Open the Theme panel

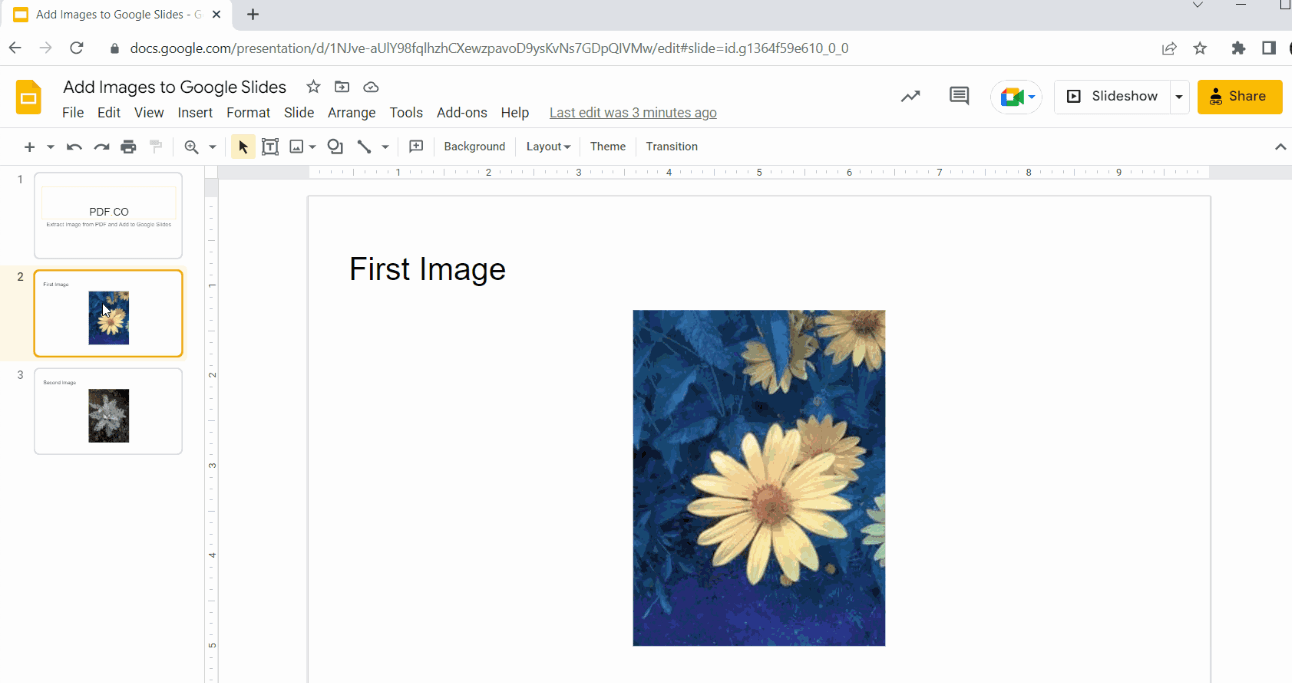(x=608, y=147)
